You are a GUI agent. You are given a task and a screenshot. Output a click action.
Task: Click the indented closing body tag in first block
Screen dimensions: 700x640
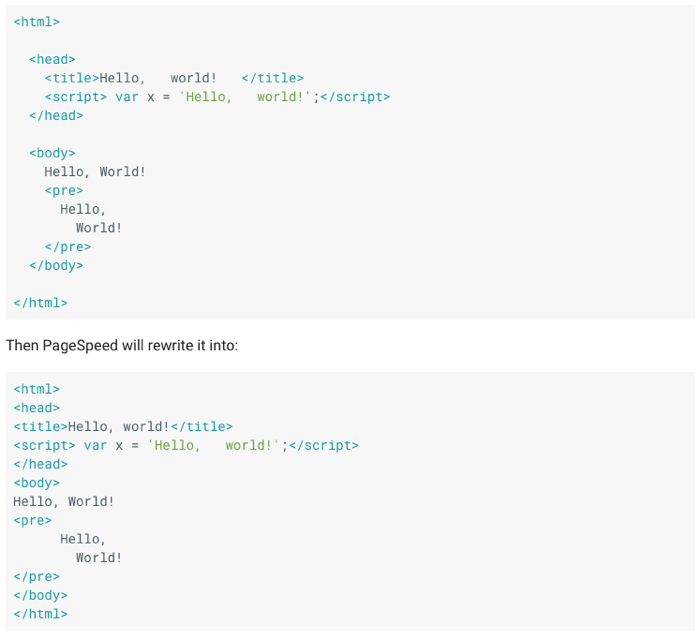pos(56,265)
